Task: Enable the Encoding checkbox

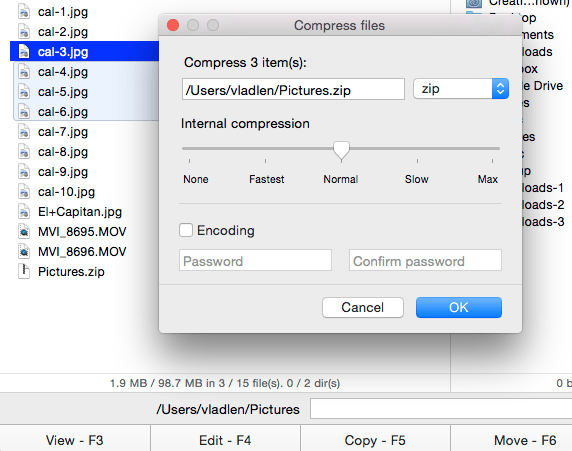Action: click(186, 230)
